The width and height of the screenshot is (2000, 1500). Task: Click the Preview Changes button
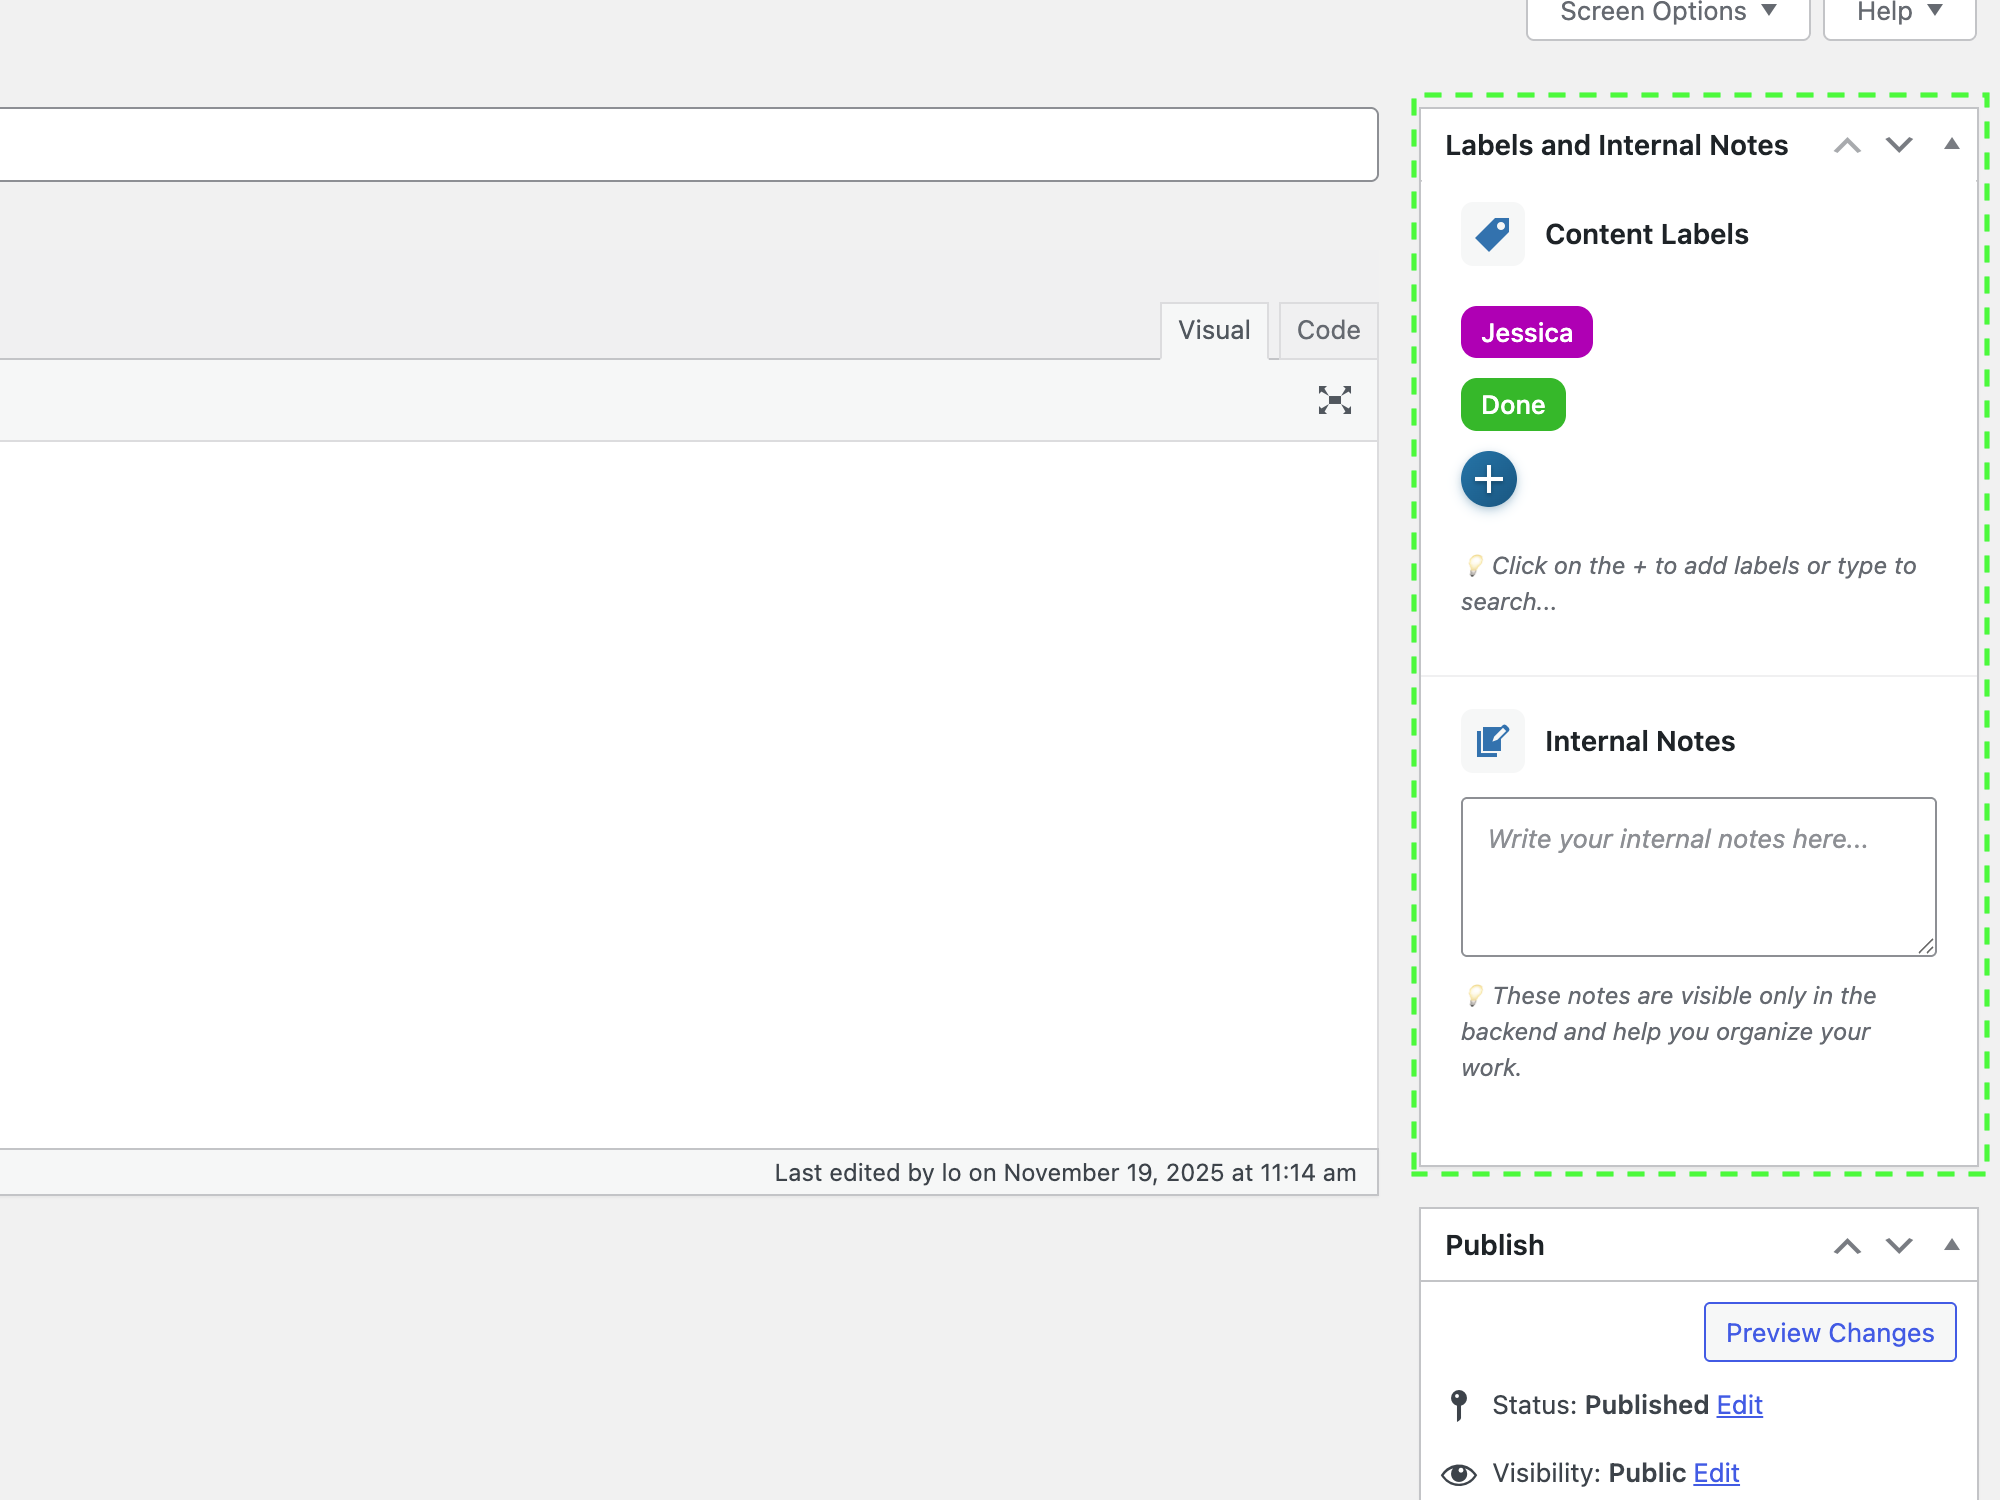coord(1829,1332)
